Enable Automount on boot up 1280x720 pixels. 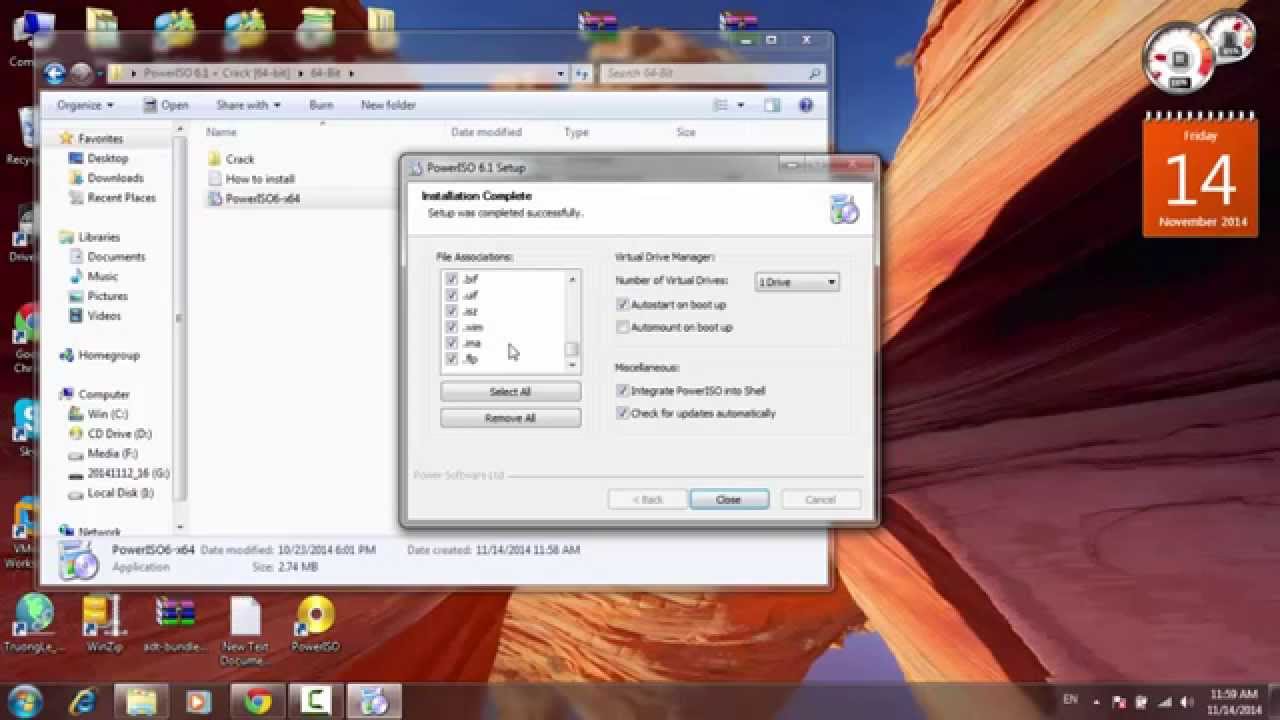pyautogui.click(x=622, y=327)
